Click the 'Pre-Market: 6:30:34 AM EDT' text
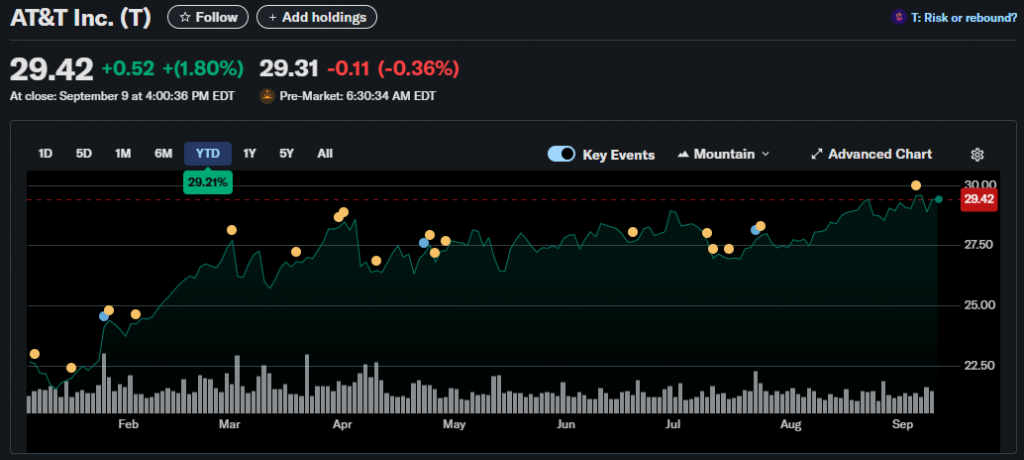 pyautogui.click(x=358, y=96)
